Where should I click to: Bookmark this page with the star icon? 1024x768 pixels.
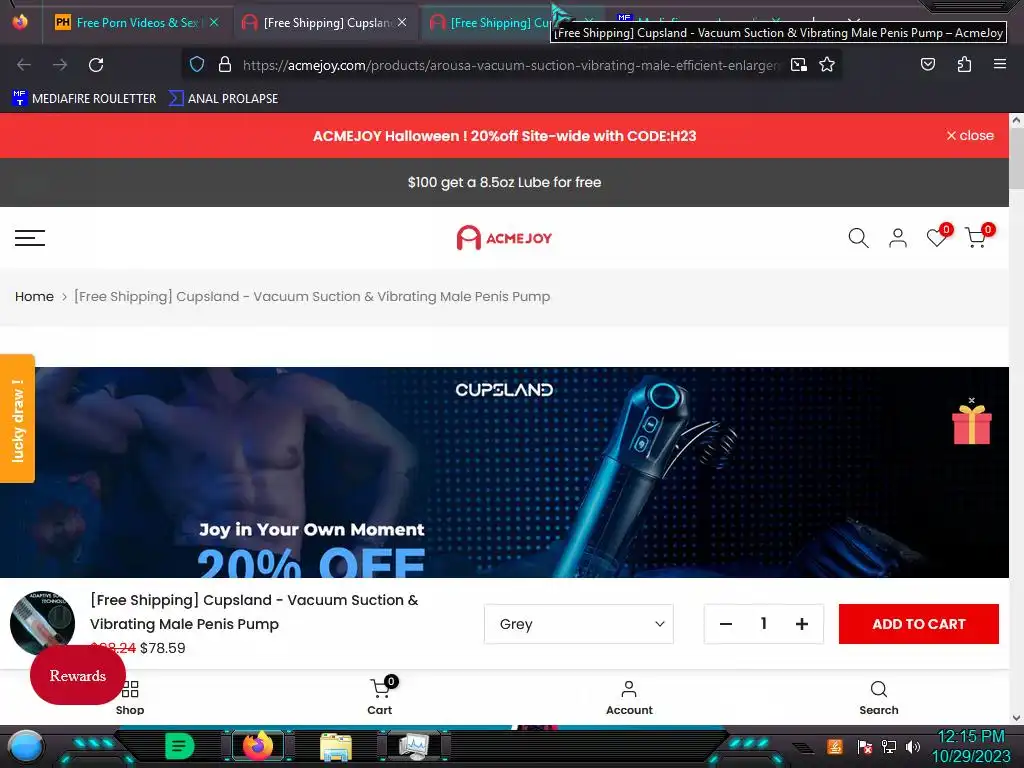coord(827,64)
